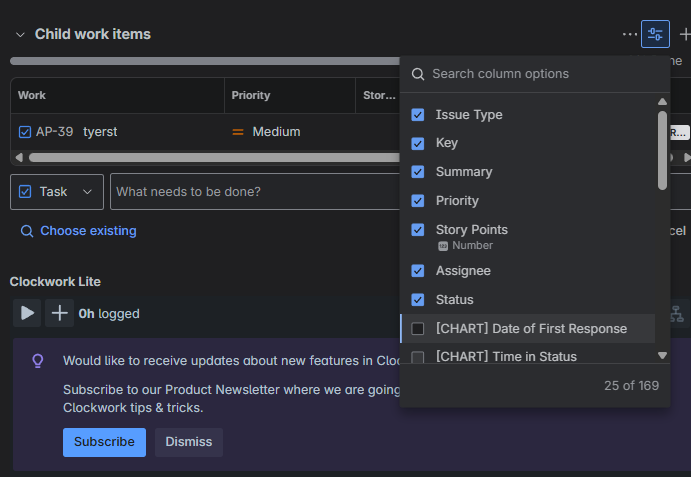Image resolution: width=691 pixels, height=477 pixels.
Task: Click the Priority column header
Action: pos(251,95)
